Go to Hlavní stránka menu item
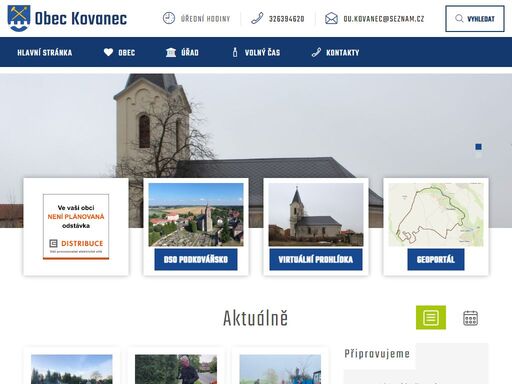This screenshot has width=512, height=384. point(45,53)
